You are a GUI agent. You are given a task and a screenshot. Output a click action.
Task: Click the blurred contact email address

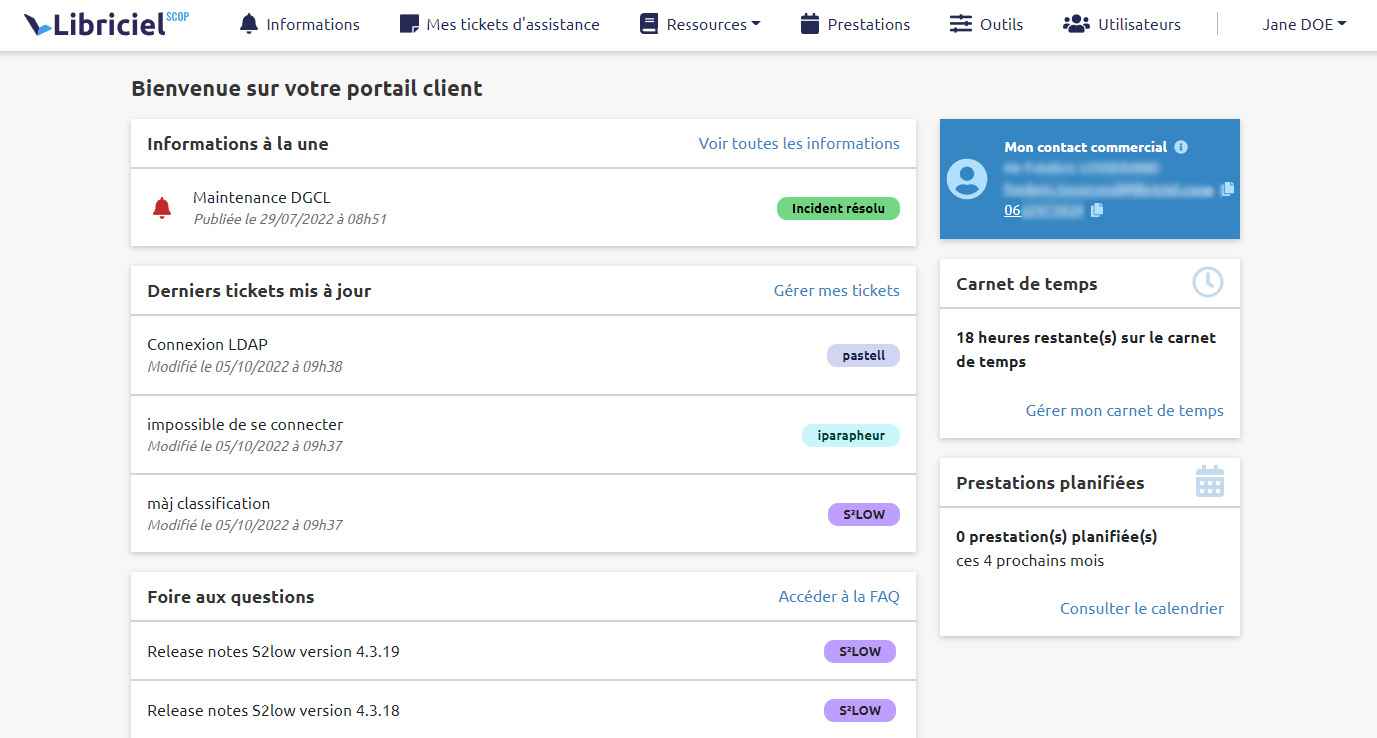click(x=1109, y=188)
